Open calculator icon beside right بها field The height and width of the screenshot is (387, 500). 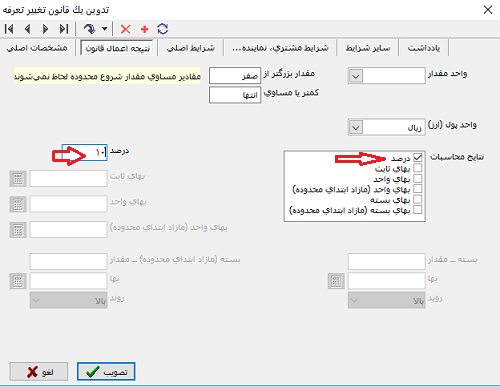click(x=336, y=281)
